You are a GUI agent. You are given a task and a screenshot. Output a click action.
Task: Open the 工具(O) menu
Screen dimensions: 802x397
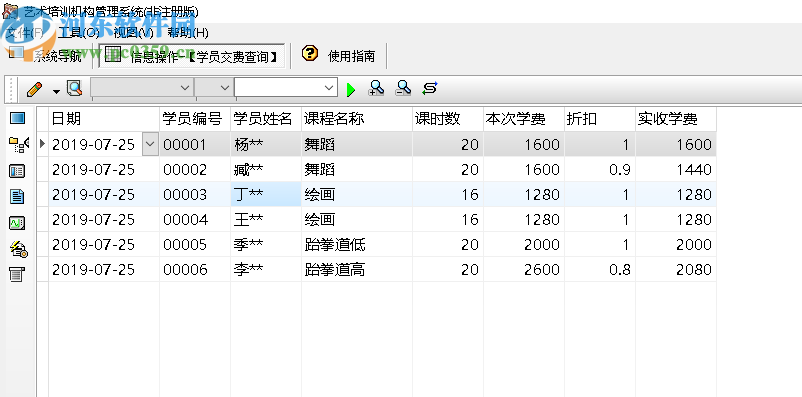pyautogui.click(x=78, y=33)
